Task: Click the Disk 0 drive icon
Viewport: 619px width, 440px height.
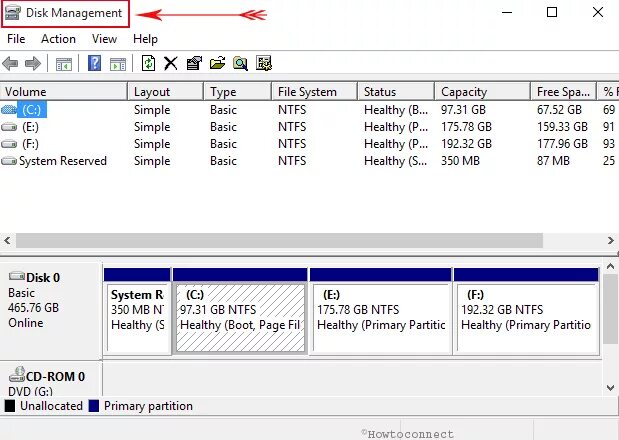Action: point(17,276)
